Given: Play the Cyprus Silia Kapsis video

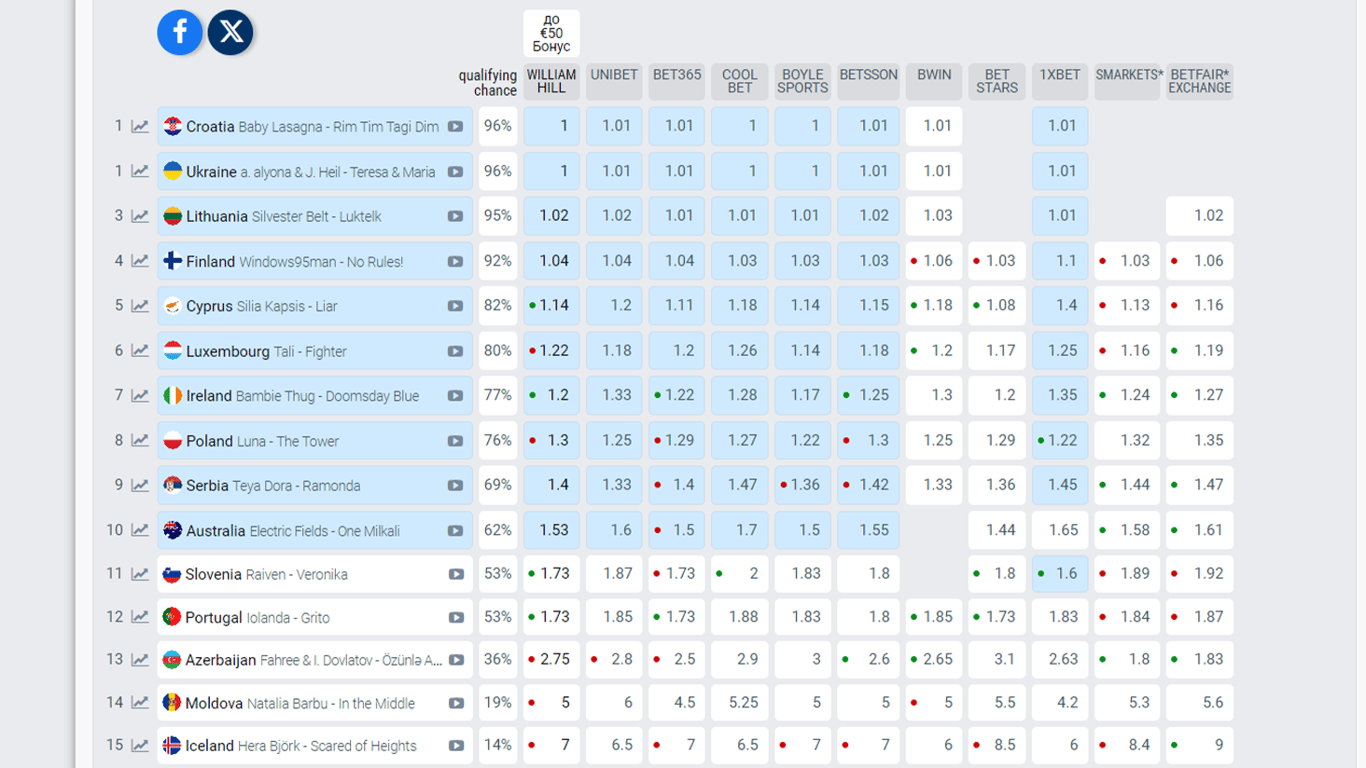Looking at the screenshot, I should (455, 307).
